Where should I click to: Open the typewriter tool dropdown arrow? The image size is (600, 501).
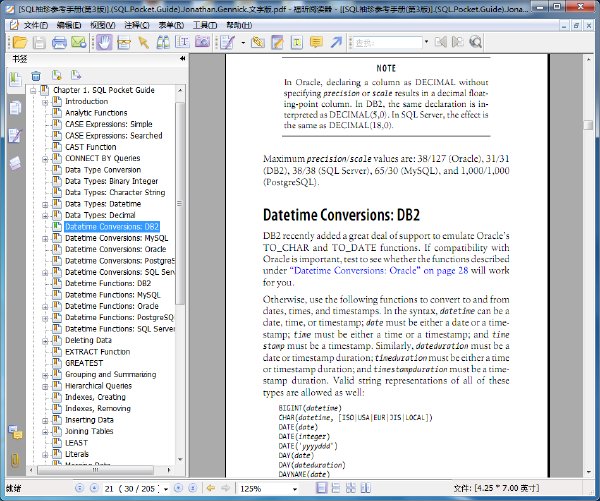[x=243, y=42]
